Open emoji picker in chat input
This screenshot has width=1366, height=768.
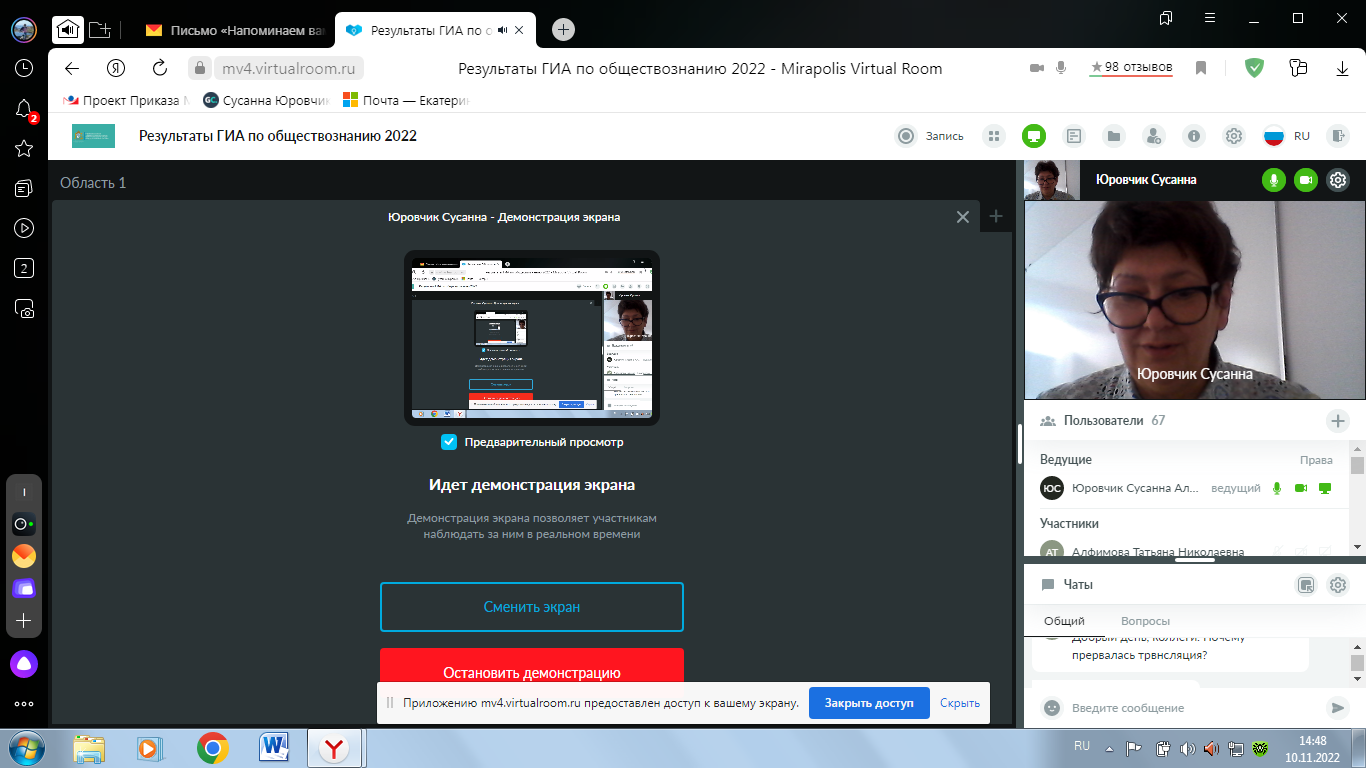tap(1051, 708)
